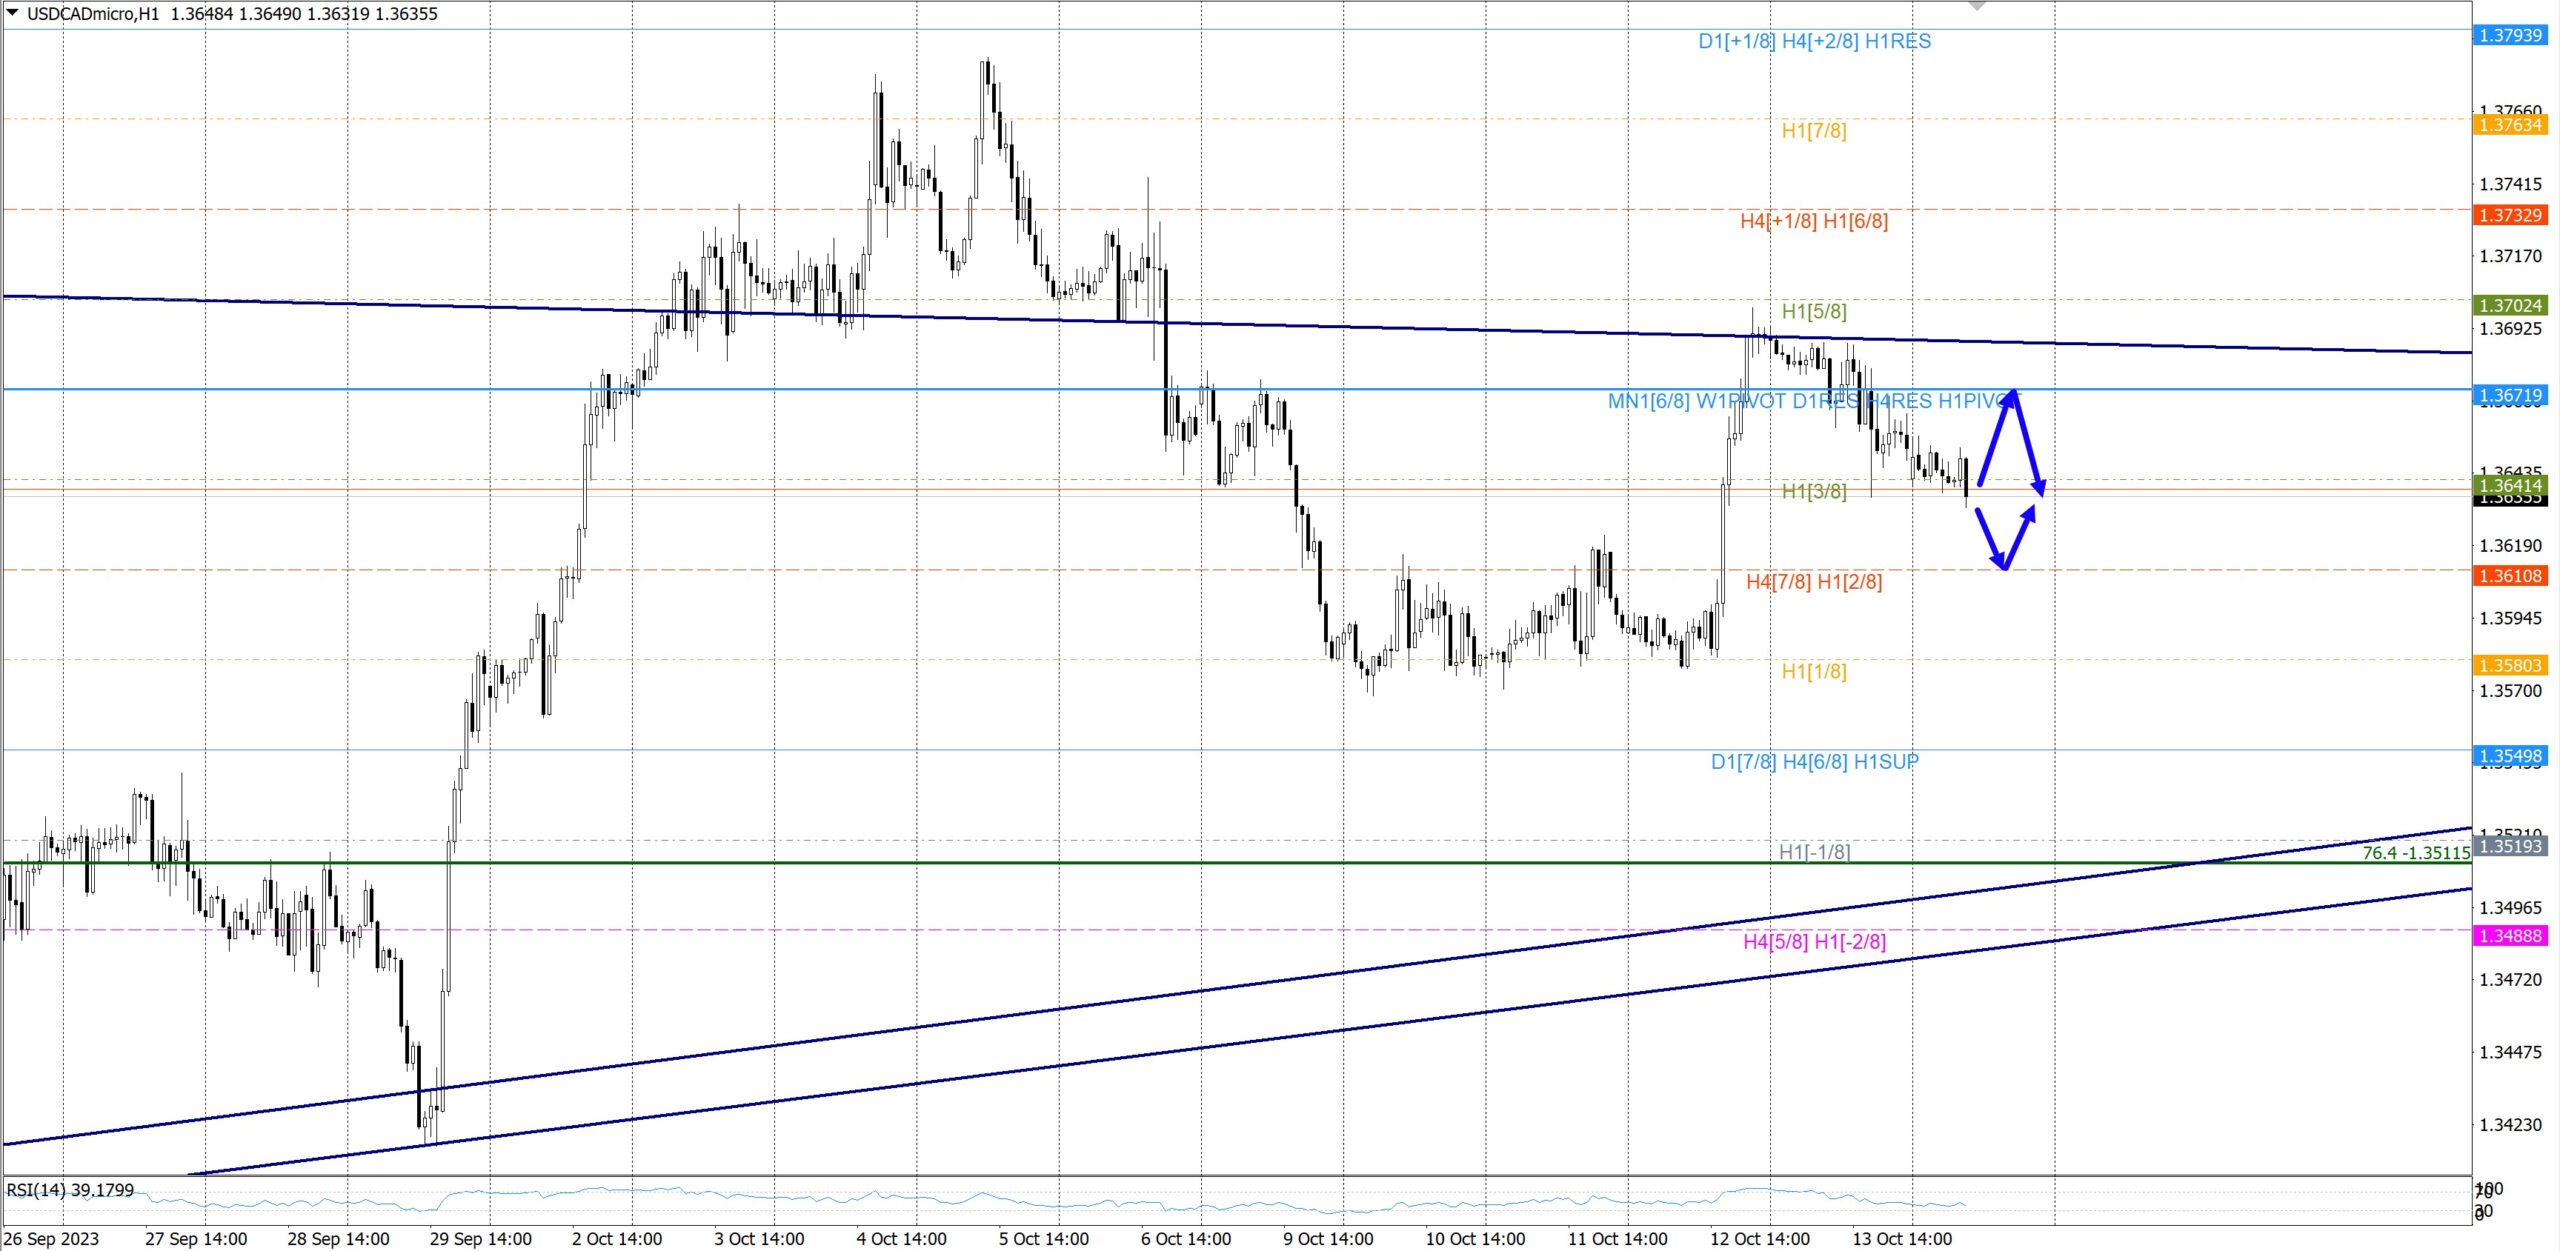Click the red 1.37329 price tag
The image size is (2560, 1251).
[2510, 215]
